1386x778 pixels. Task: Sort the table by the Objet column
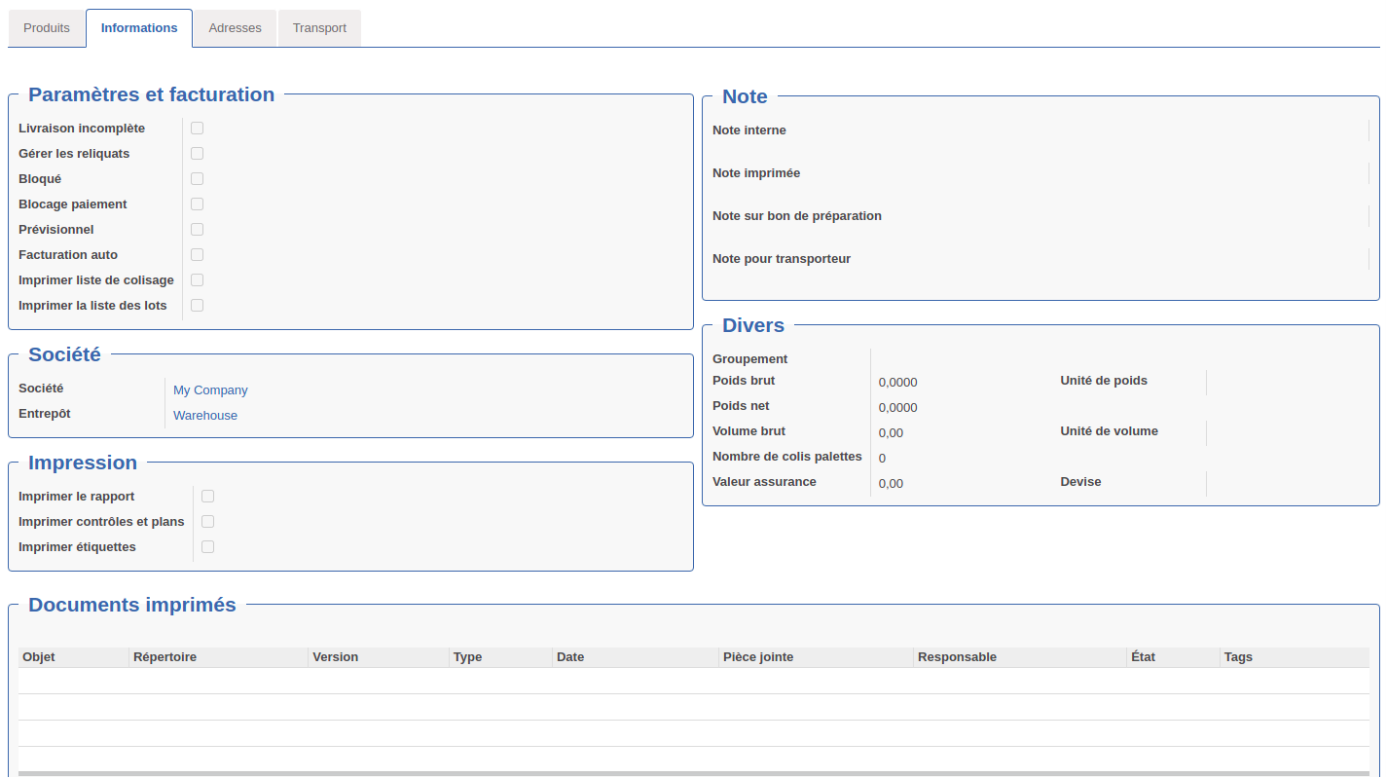click(x=74, y=657)
